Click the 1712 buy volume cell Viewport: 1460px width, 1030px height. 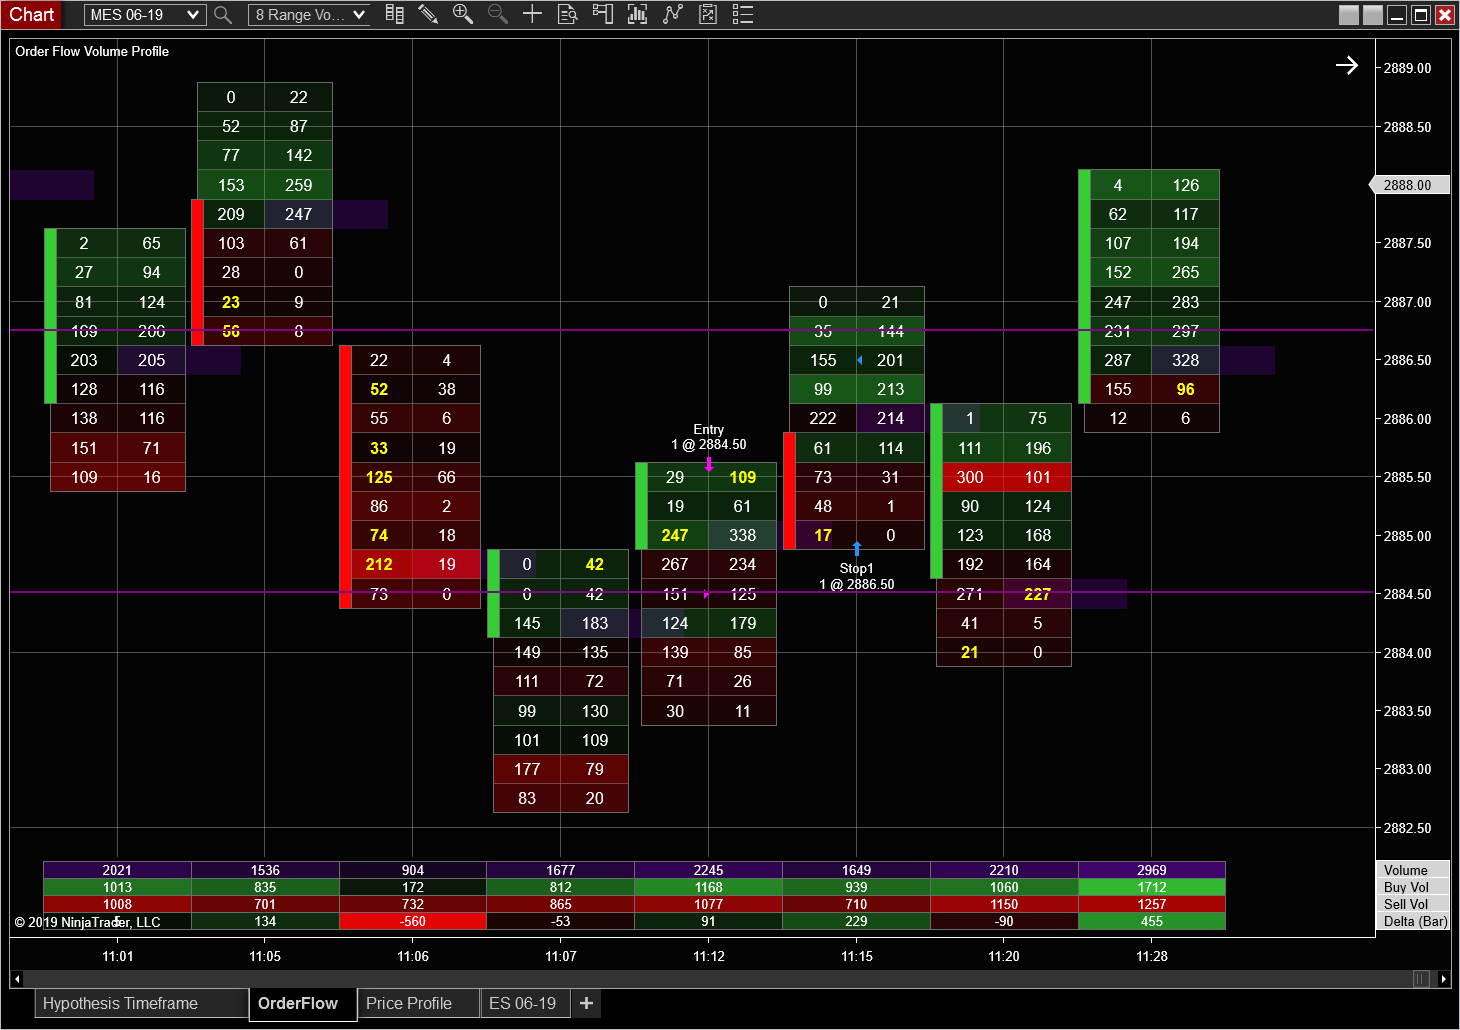(x=1152, y=887)
